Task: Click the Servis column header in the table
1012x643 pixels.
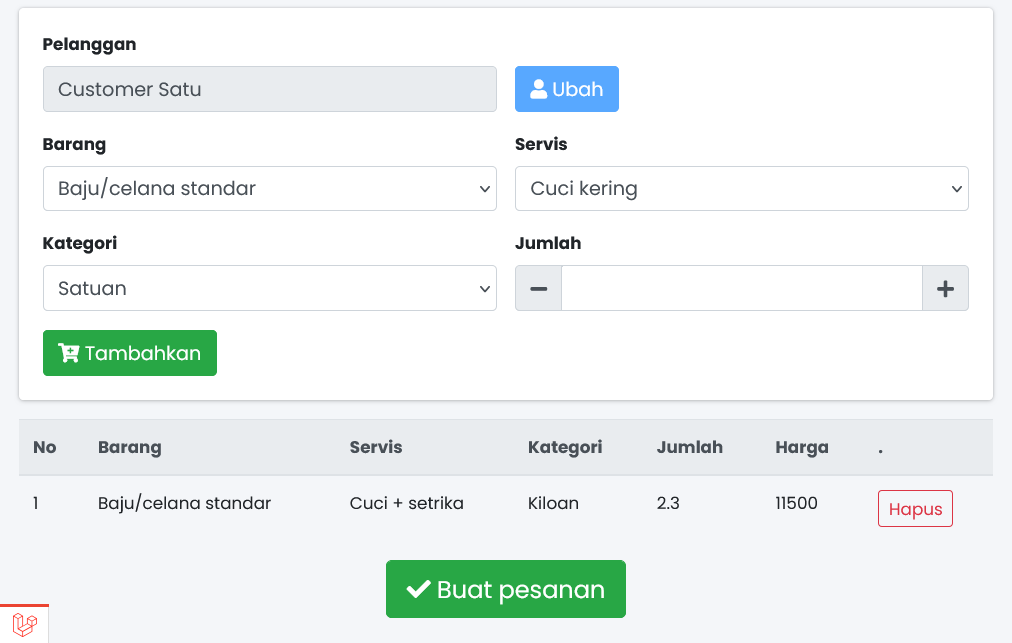Action: click(x=375, y=447)
